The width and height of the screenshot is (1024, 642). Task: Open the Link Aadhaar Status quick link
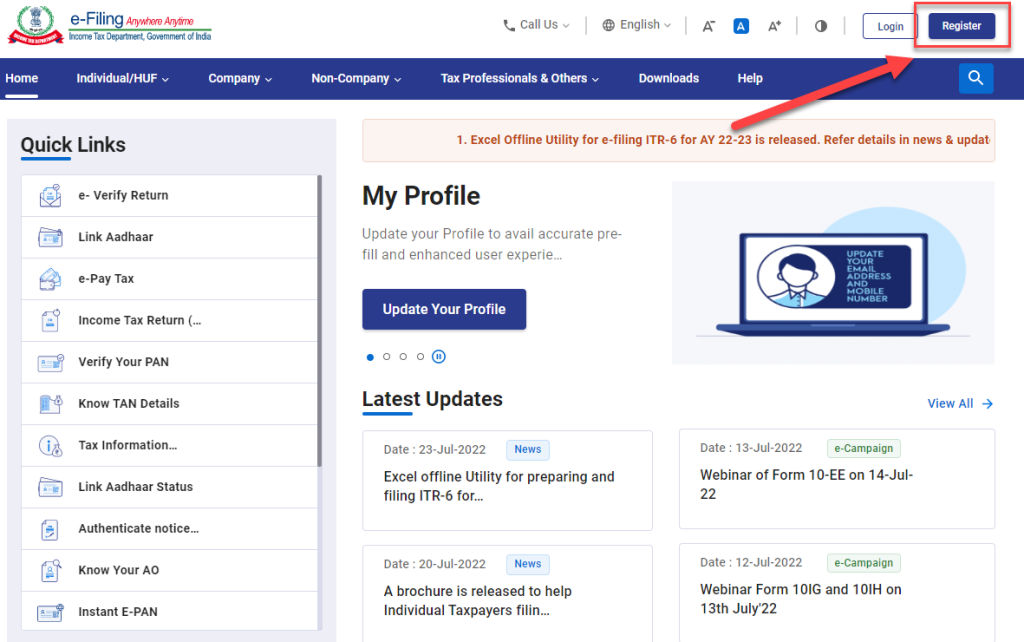point(169,487)
